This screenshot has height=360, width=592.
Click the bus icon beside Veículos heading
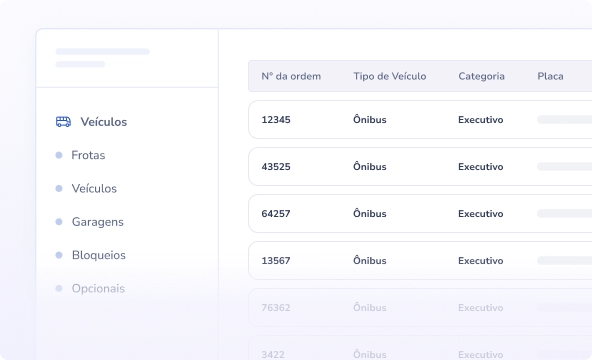(63, 122)
